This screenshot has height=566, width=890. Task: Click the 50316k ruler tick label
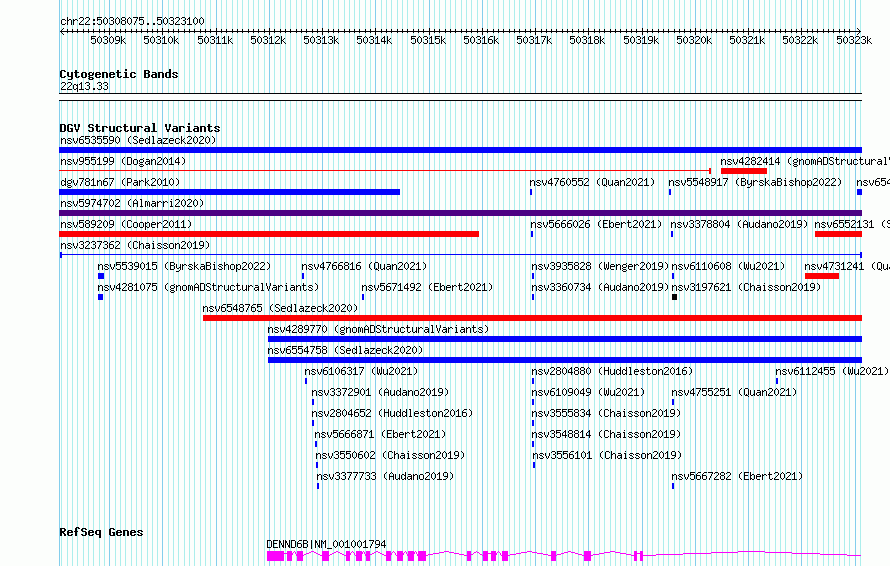[x=481, y=40]
